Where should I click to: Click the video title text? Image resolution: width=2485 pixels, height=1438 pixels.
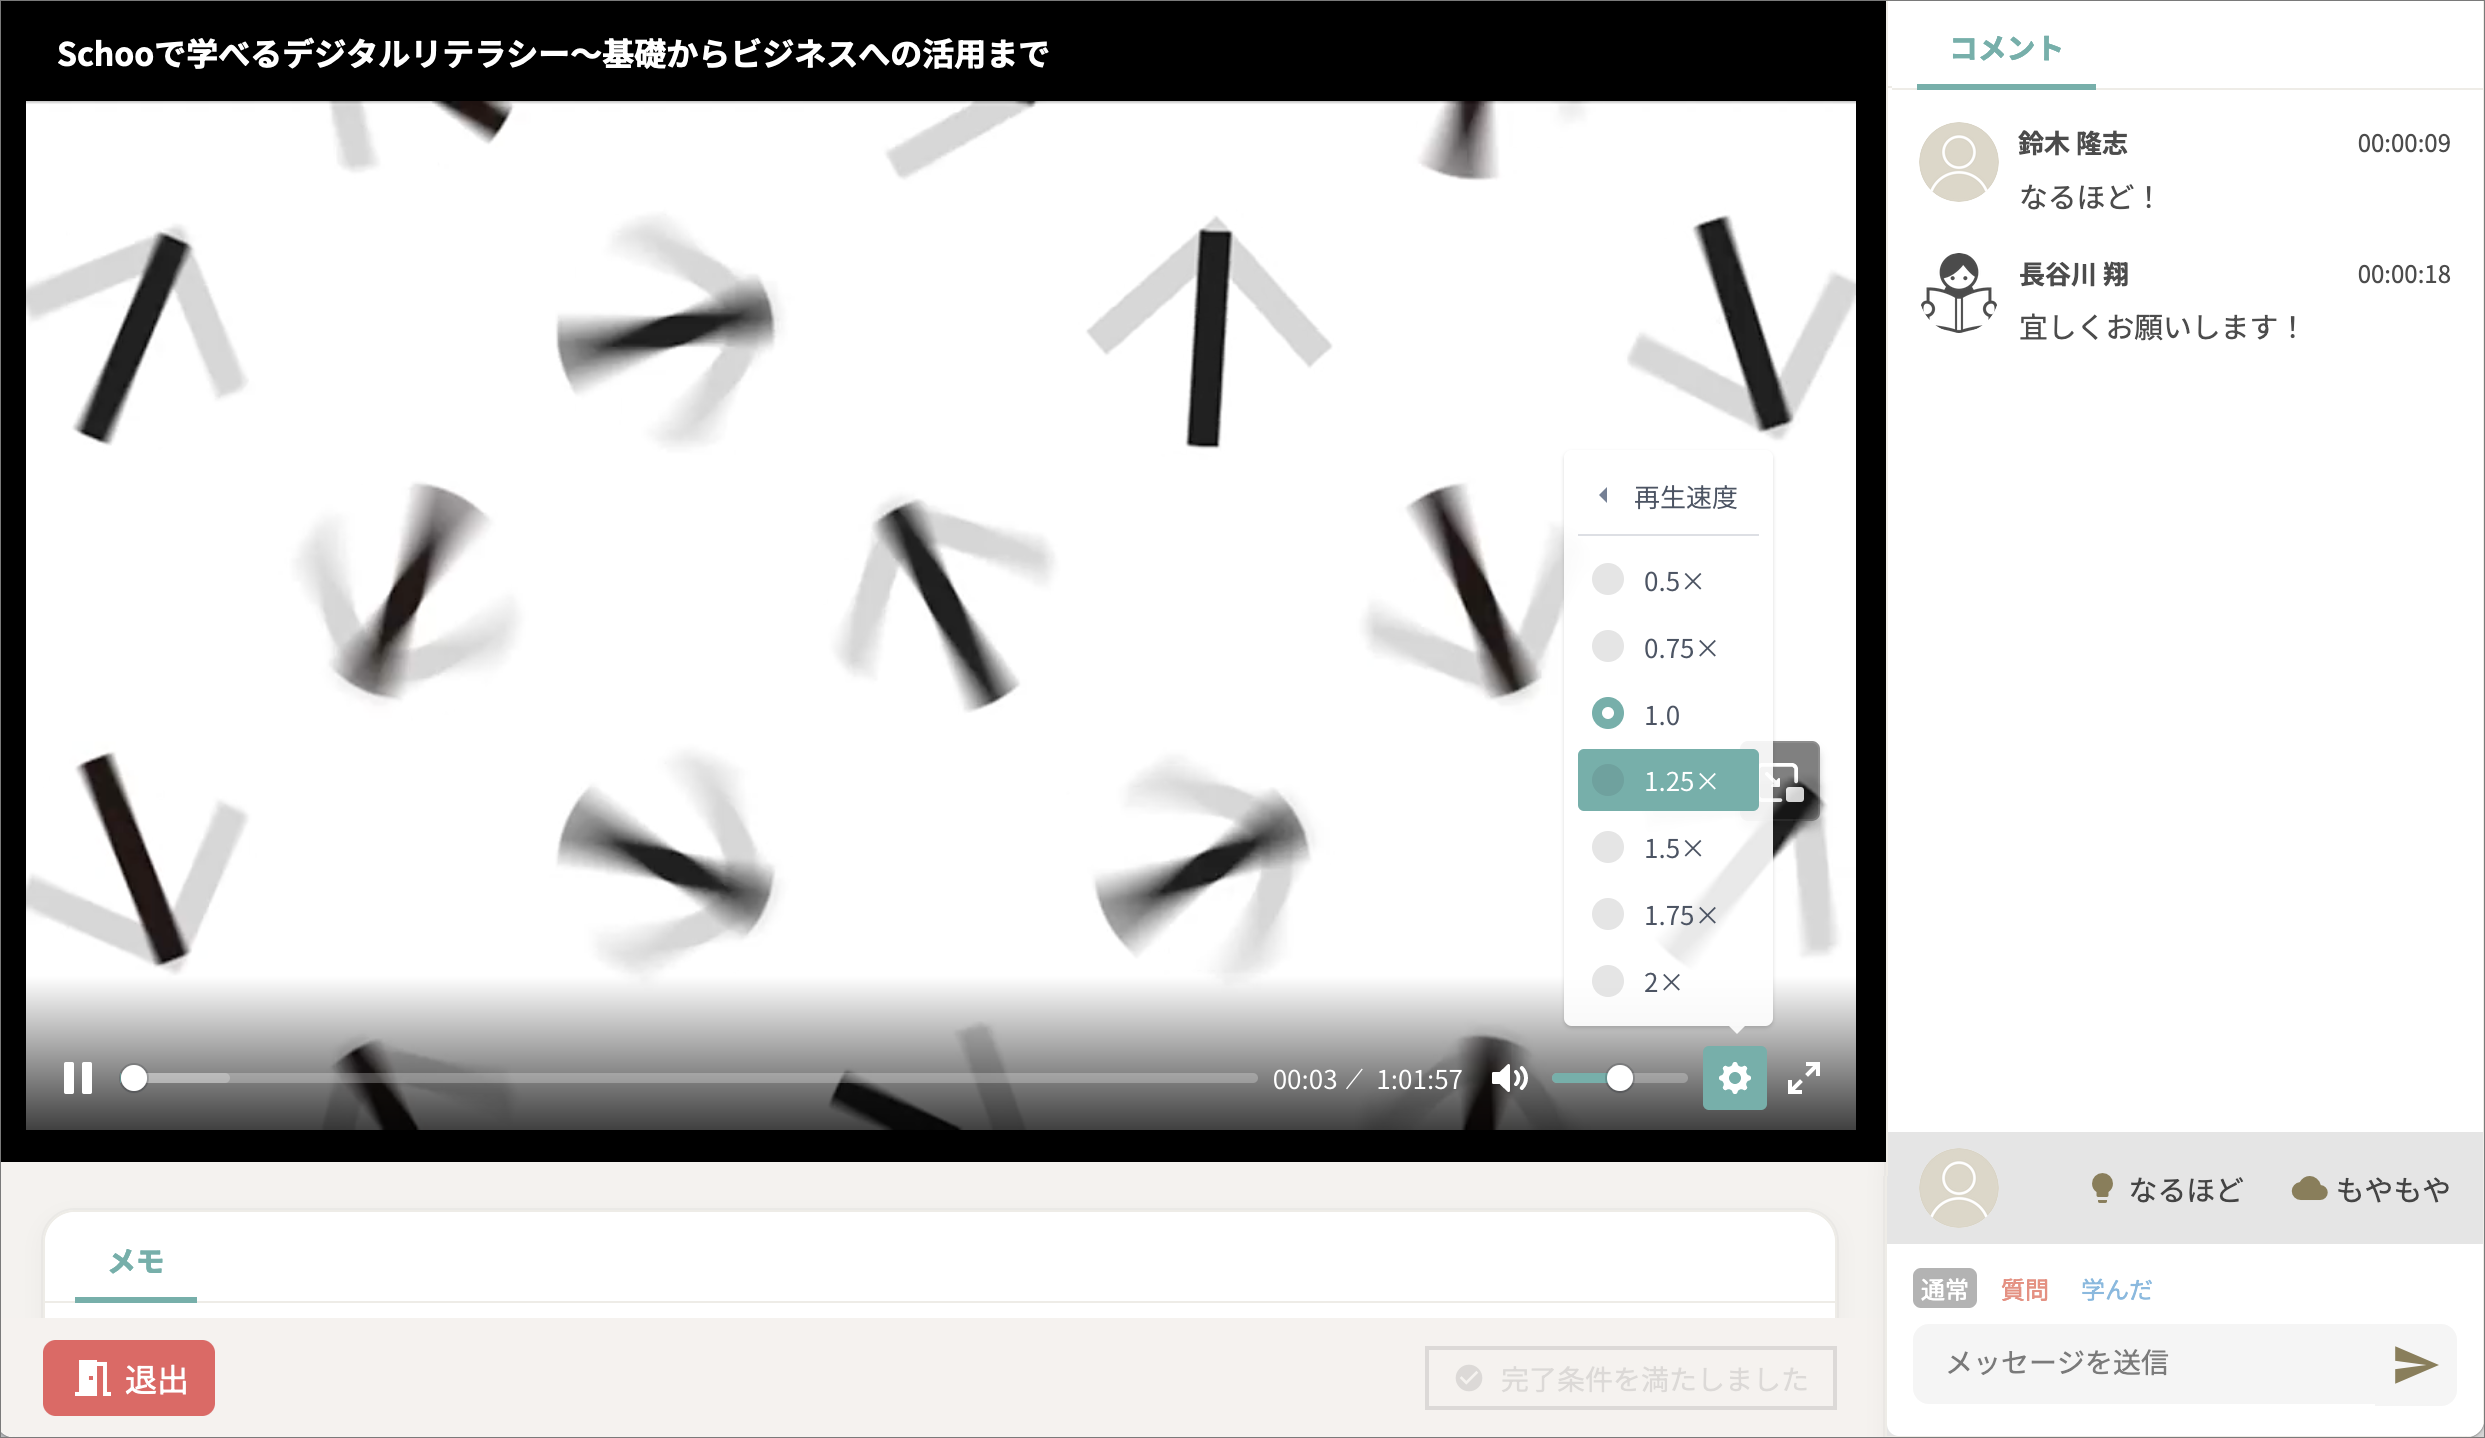click(552, 54)
